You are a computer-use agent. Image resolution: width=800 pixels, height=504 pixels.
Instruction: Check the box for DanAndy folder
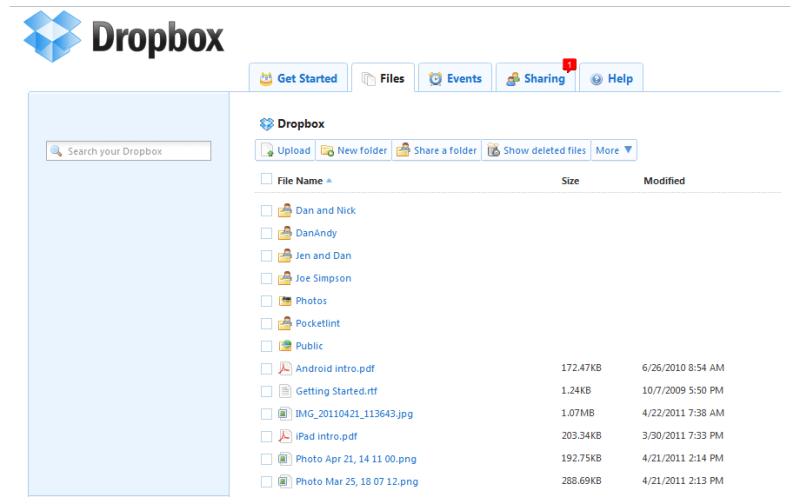tap(266, 233)
